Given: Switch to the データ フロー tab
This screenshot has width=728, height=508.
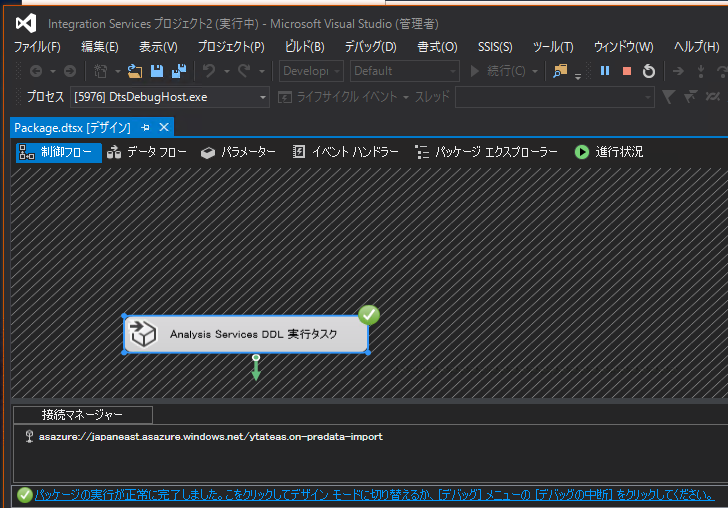Looking at the screenshot, I should [x=147, y=152].
